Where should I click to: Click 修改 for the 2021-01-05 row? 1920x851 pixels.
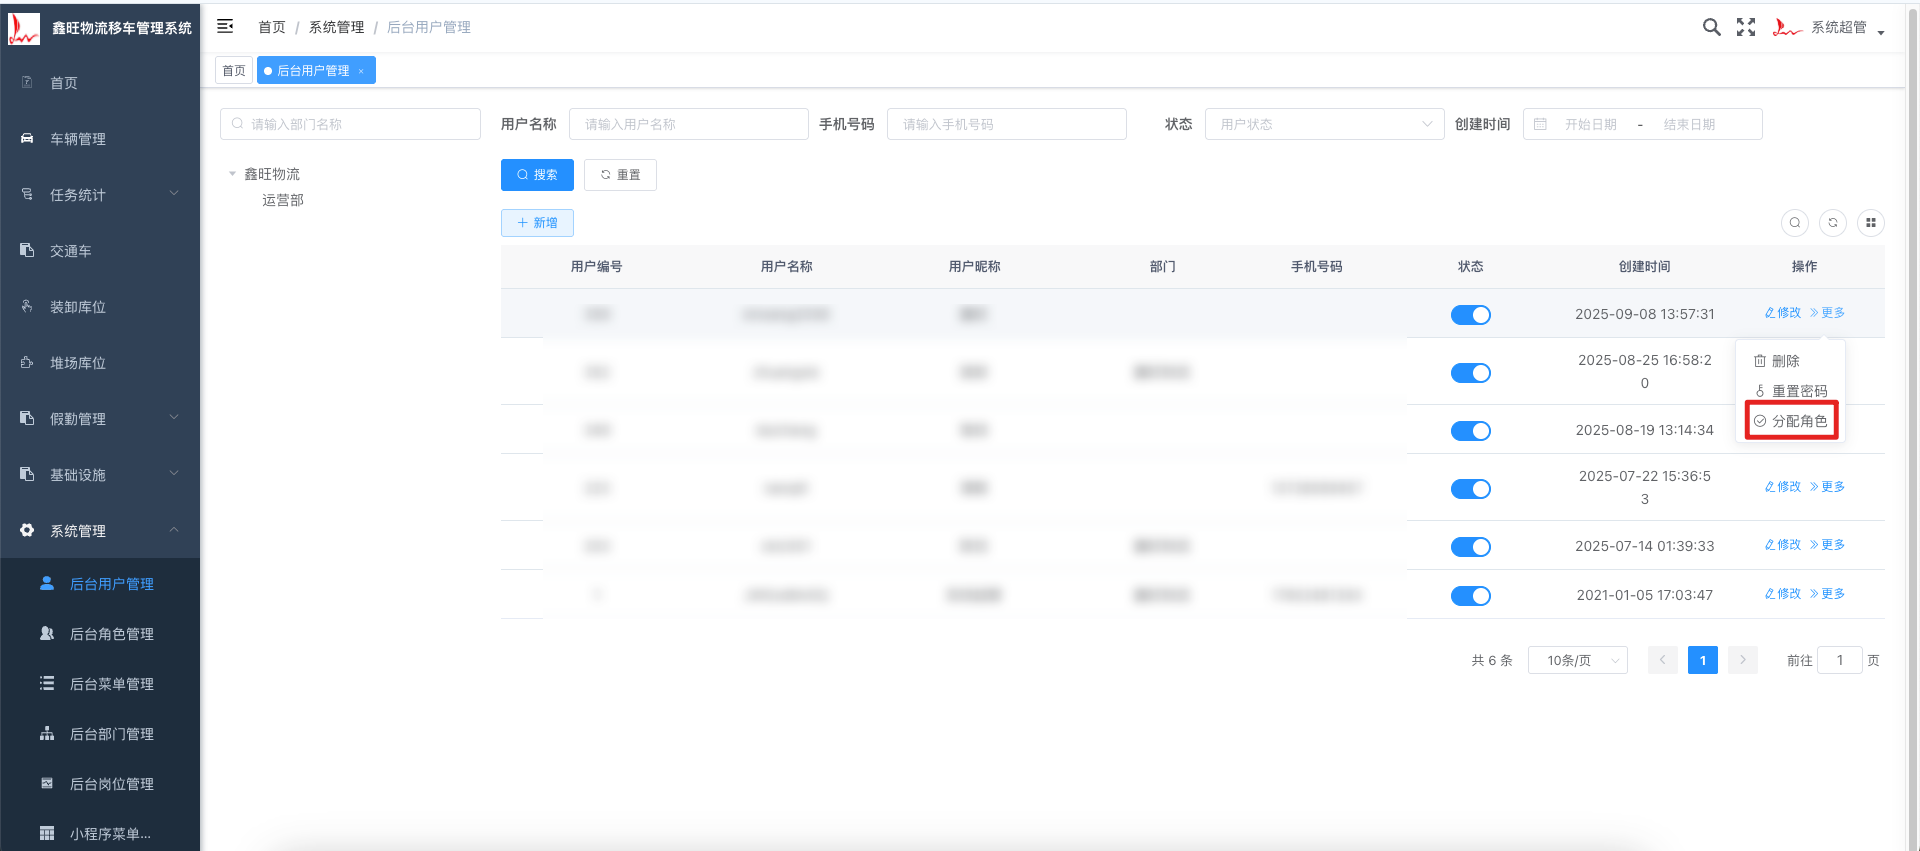click(1783, 594)
